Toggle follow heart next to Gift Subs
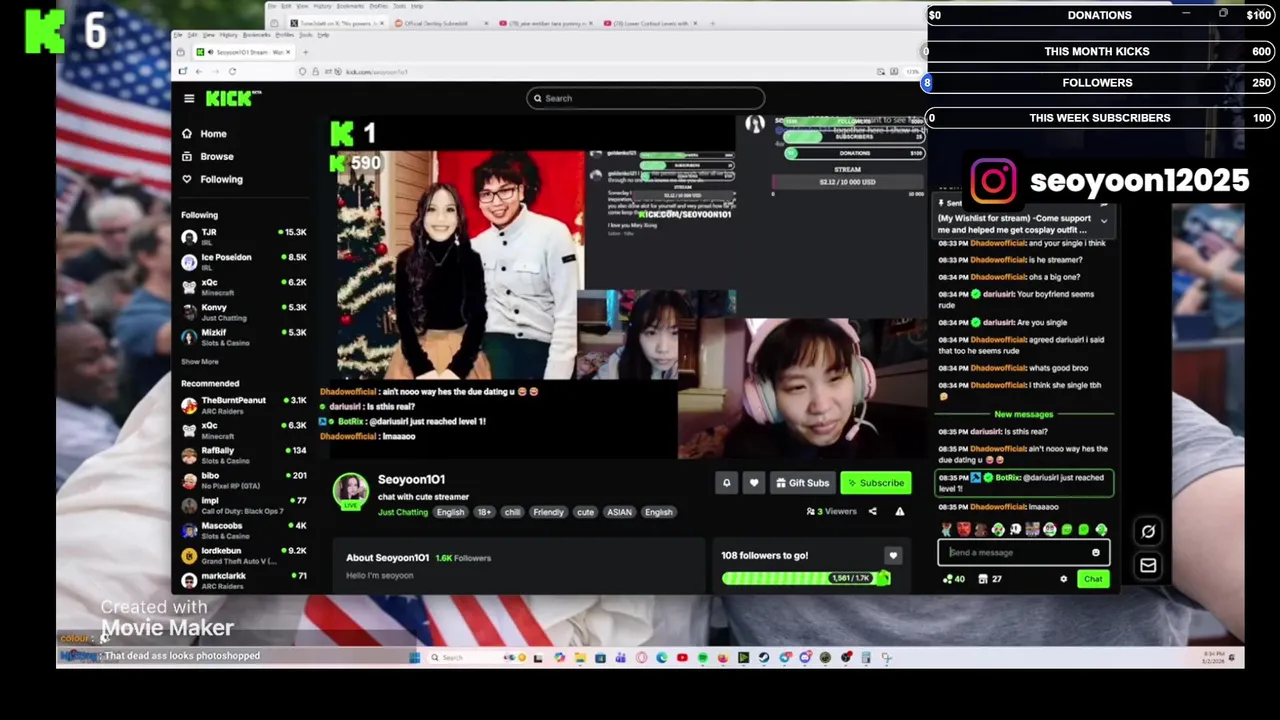Viewport: 1280px width, 720px height. [754, 483]
